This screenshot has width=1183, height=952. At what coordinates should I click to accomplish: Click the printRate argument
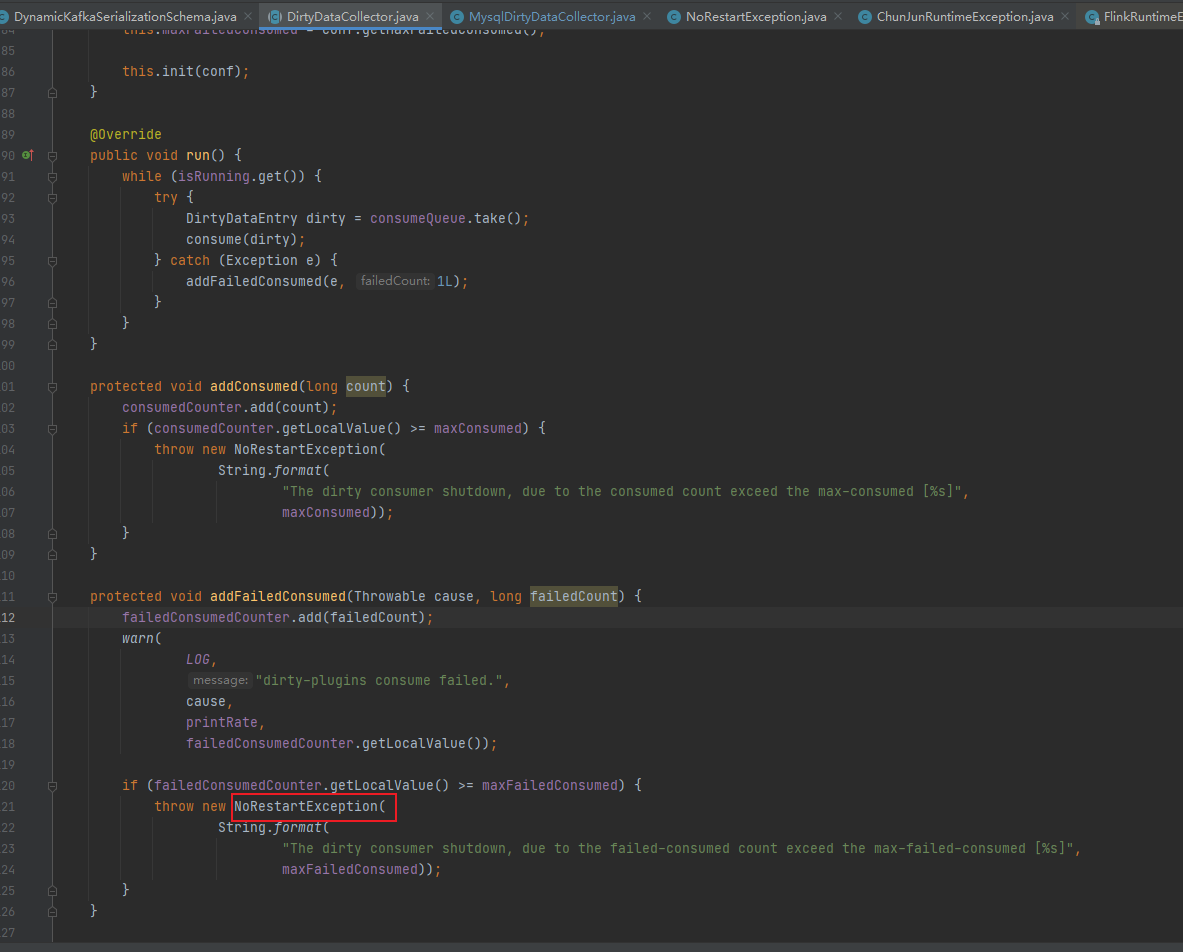222,722
